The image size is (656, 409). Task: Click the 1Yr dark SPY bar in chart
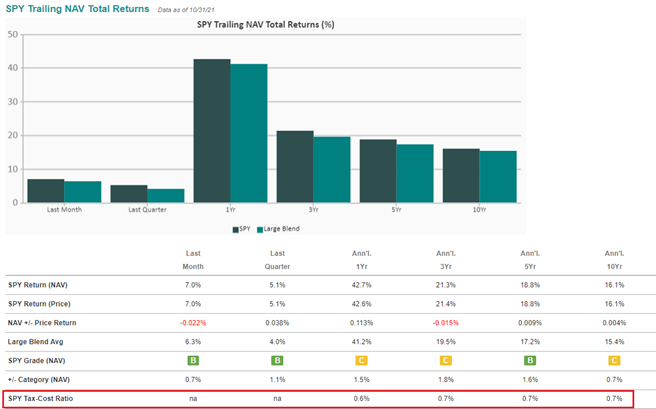pos(212,131)
